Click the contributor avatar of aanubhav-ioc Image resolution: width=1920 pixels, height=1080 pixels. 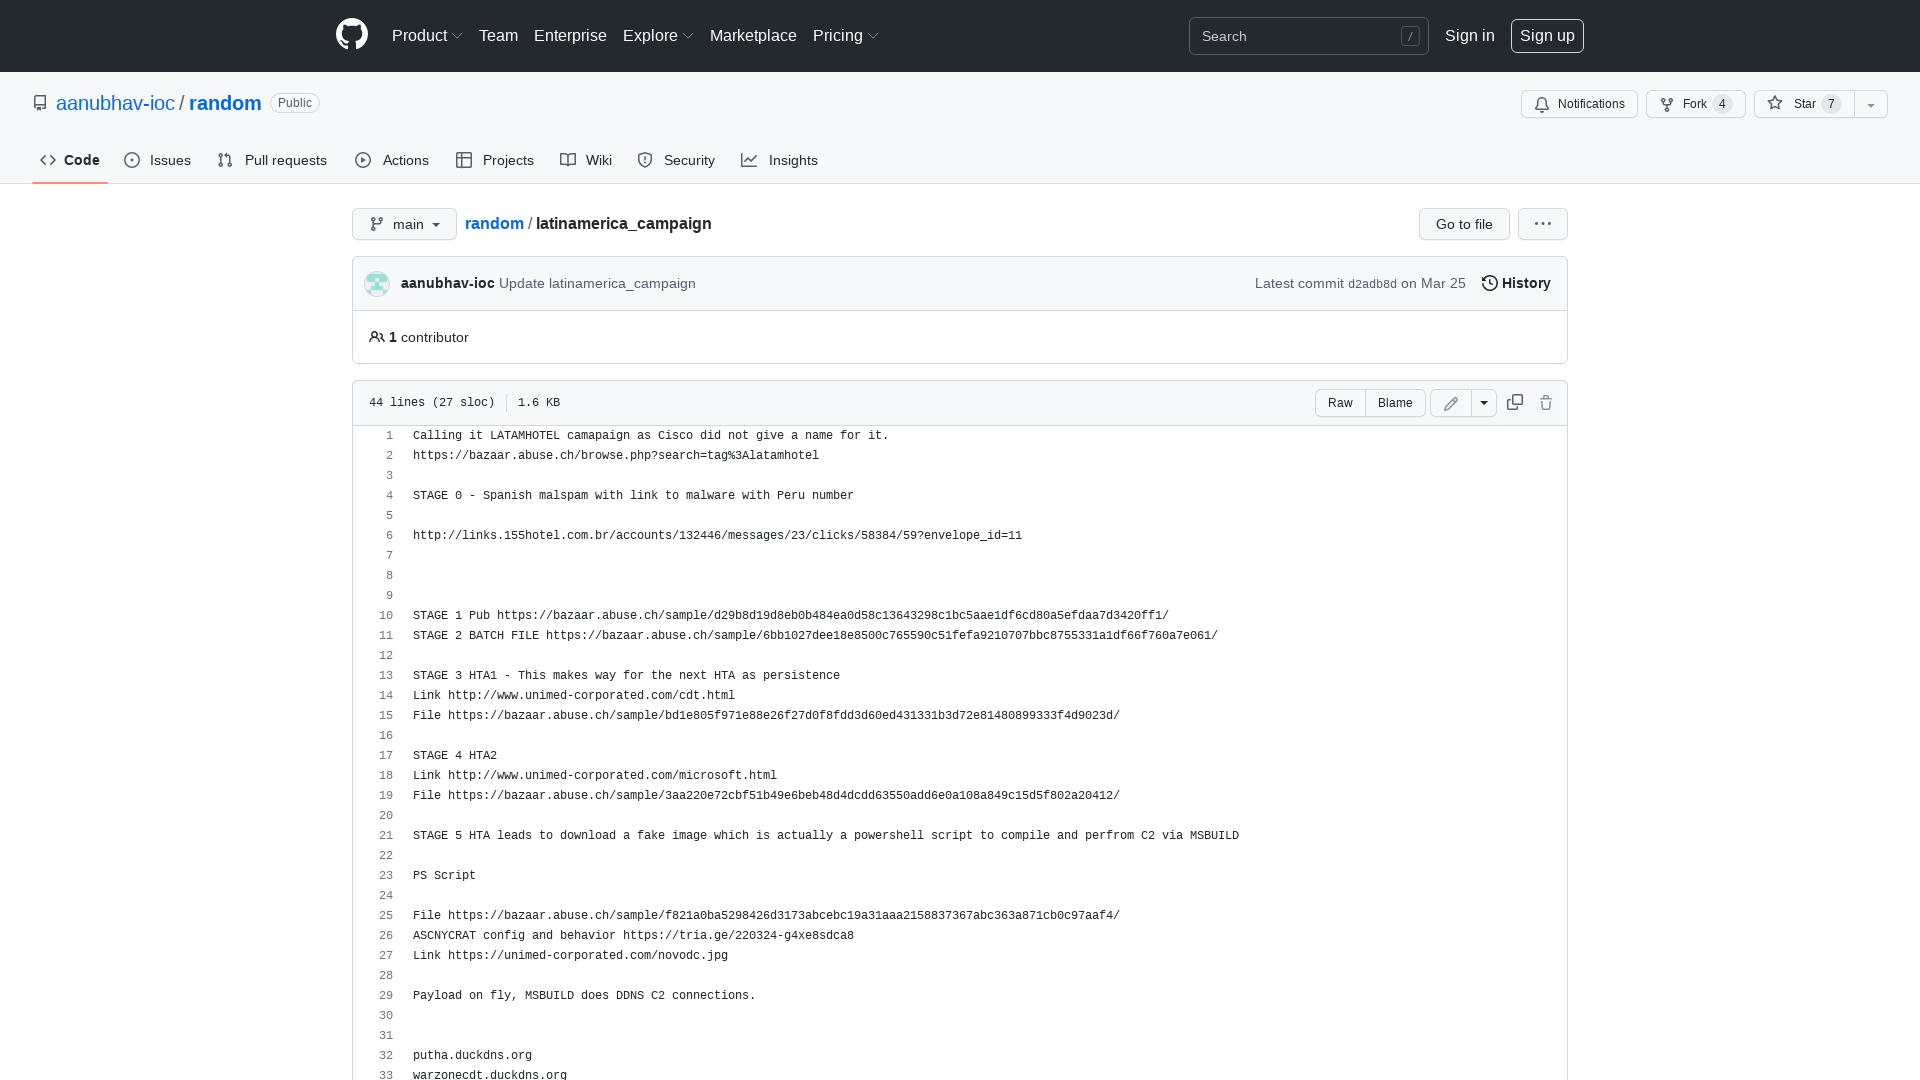377,284
